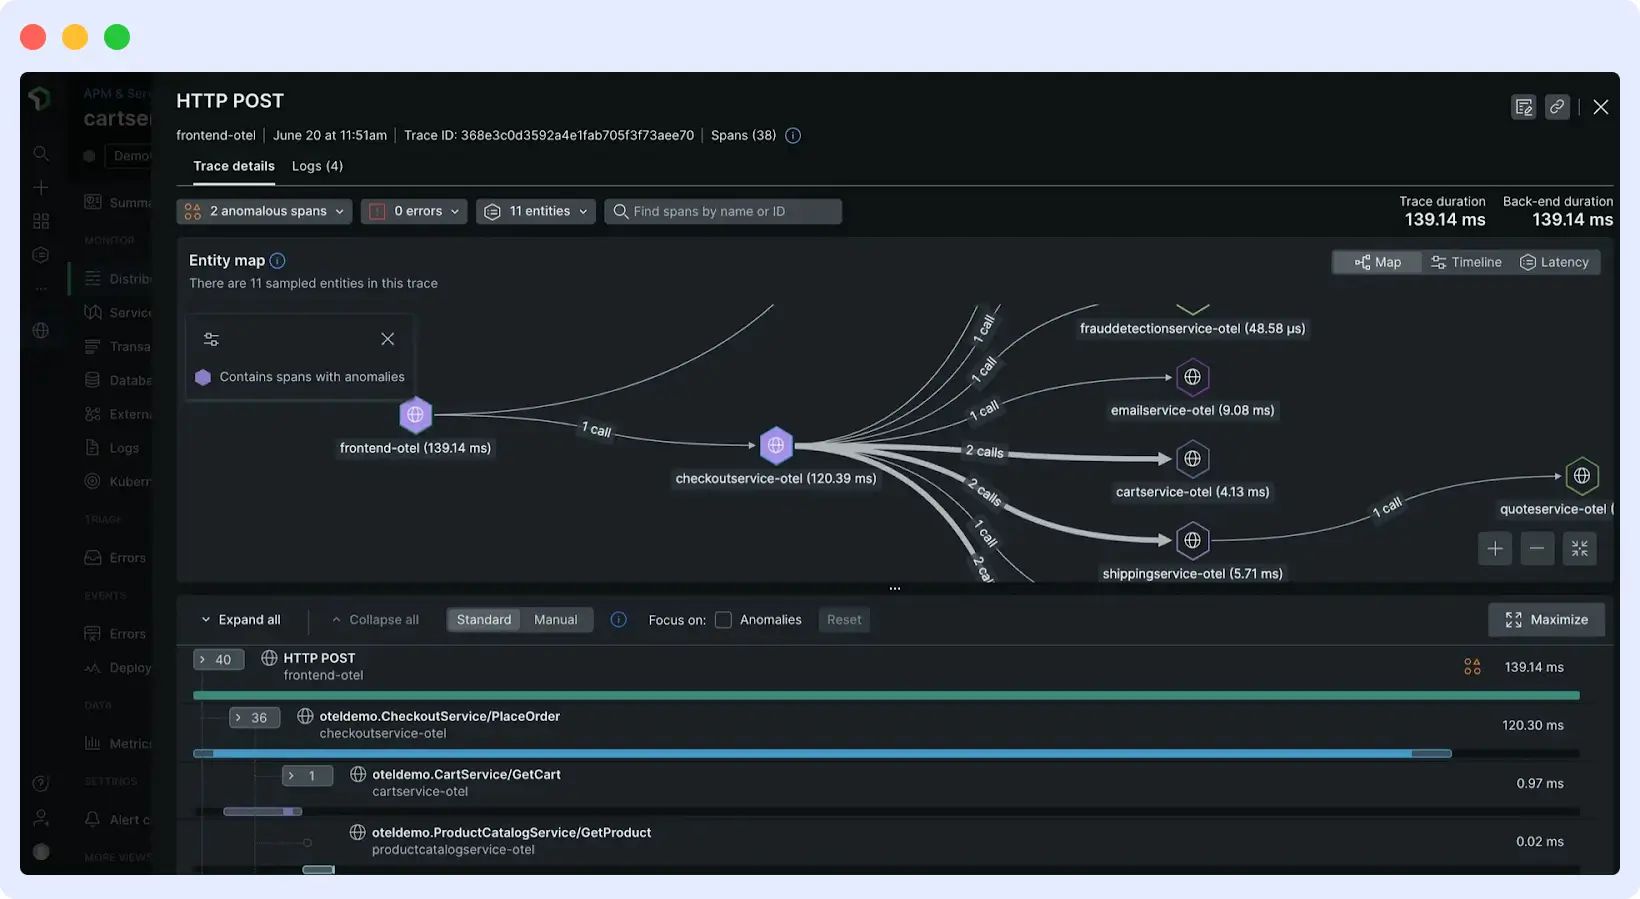Open Logs in the sidebar
The image size is (1640, 899).
tap(113, 448)
